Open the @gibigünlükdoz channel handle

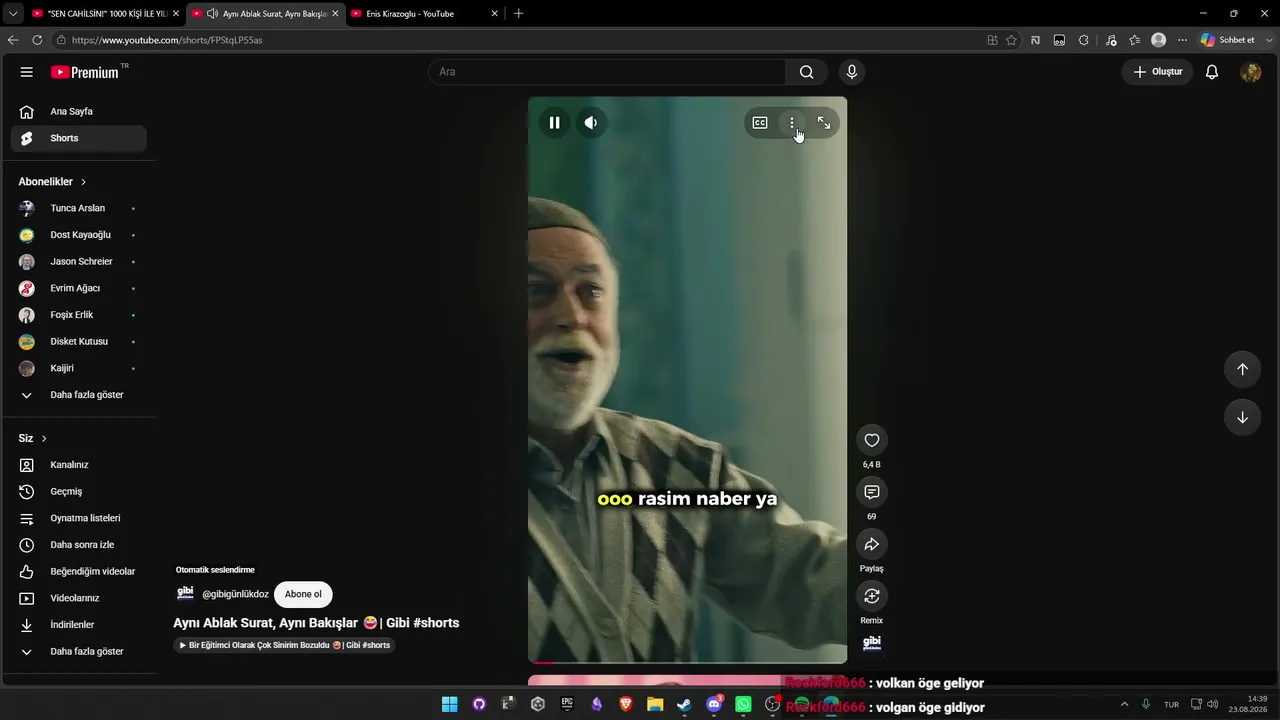235,594
